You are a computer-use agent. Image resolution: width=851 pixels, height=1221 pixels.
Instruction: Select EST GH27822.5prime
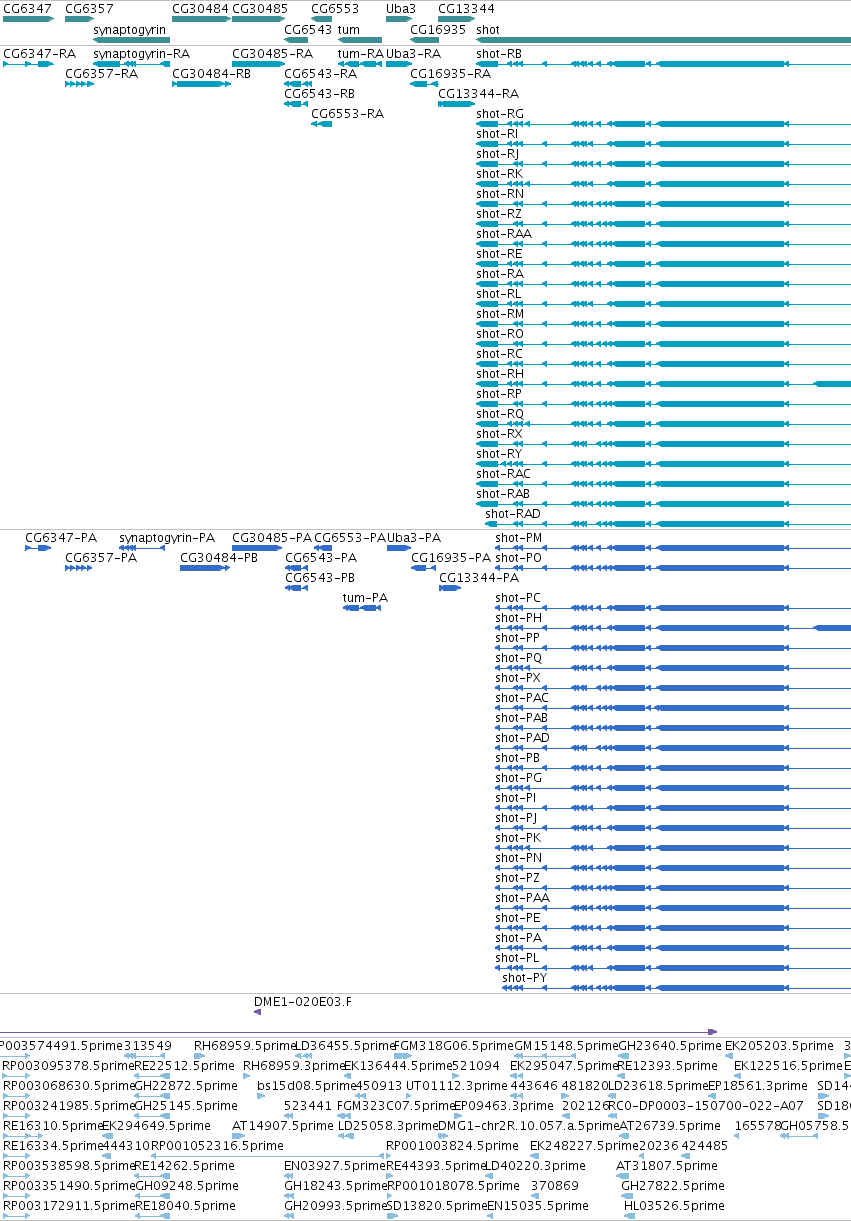point(672,1185)
